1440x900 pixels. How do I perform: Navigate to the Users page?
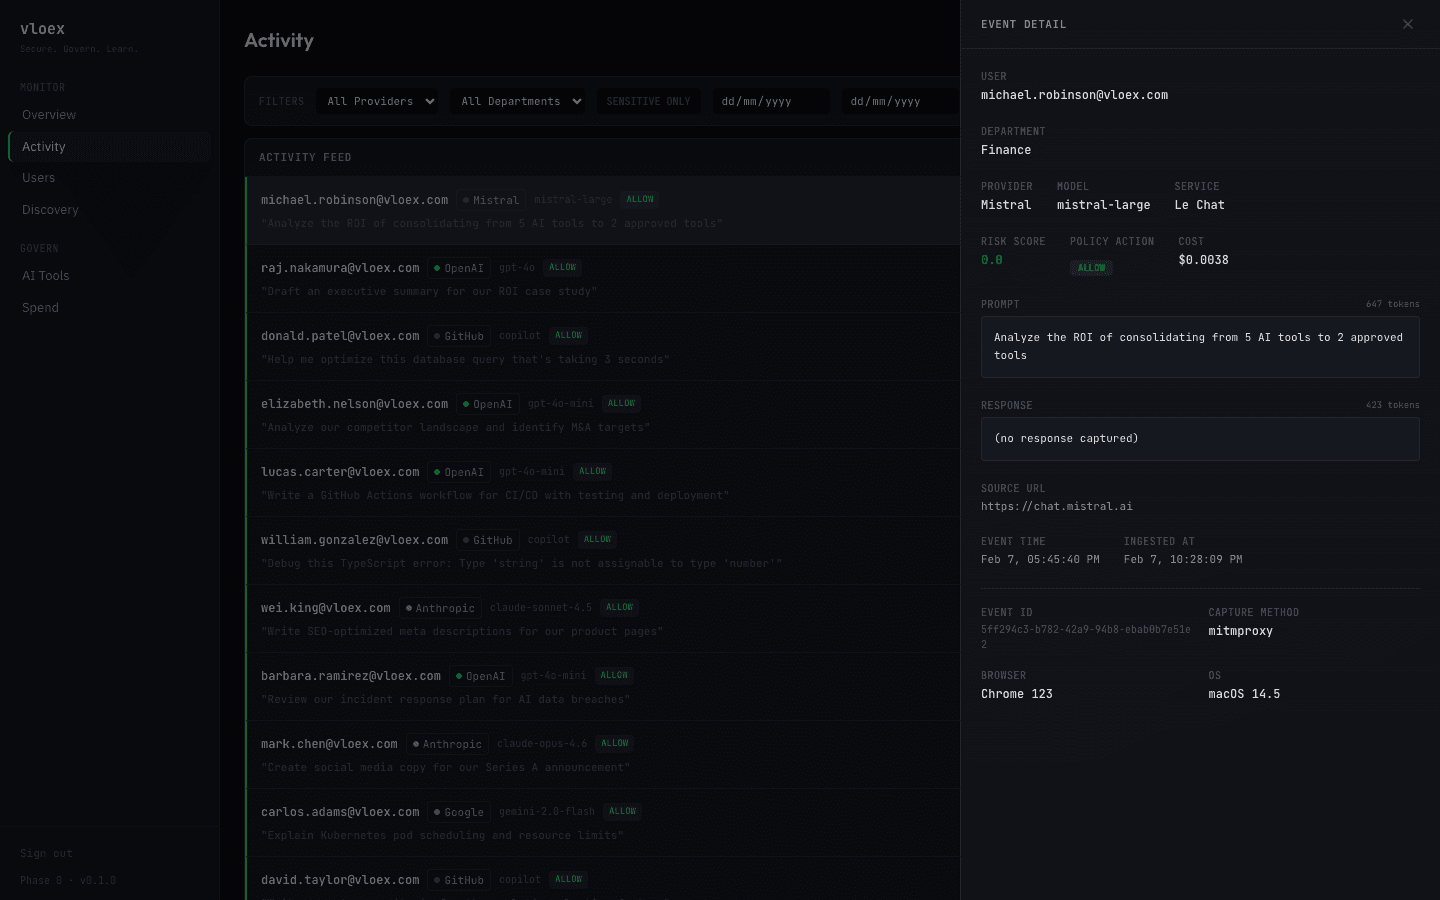coord(38,177)
